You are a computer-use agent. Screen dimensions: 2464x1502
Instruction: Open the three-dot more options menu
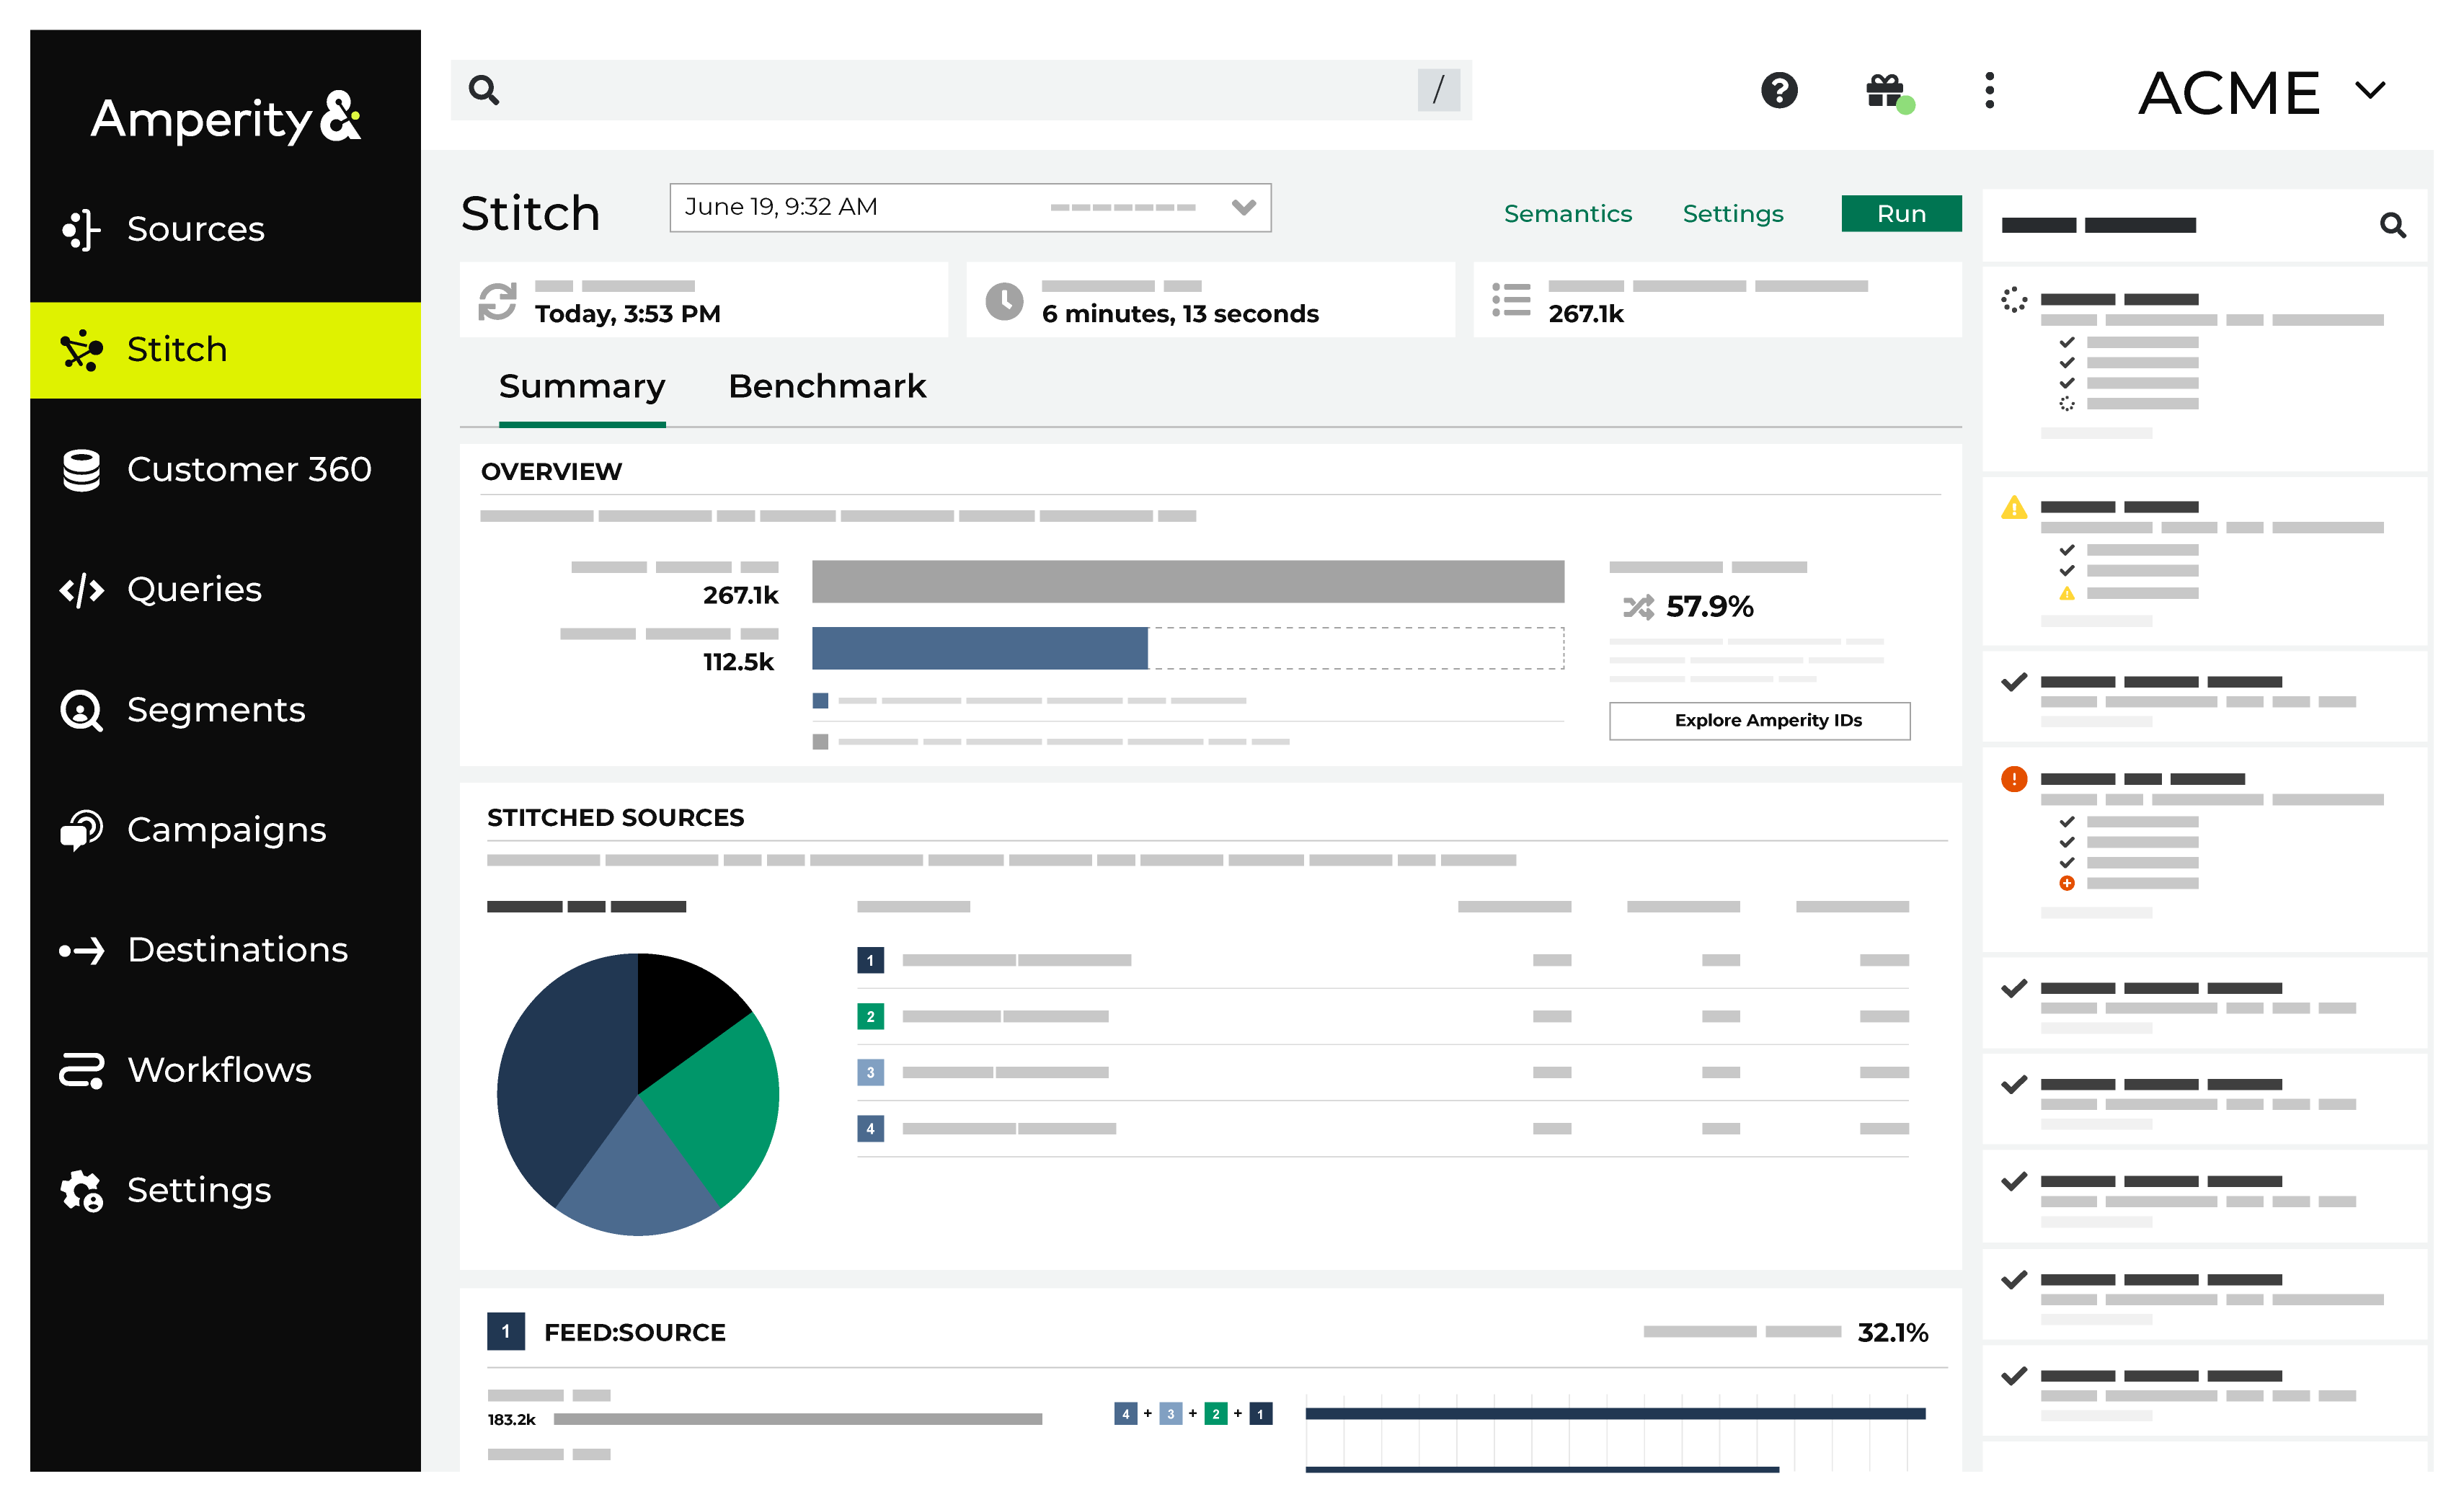point(1989,90)
